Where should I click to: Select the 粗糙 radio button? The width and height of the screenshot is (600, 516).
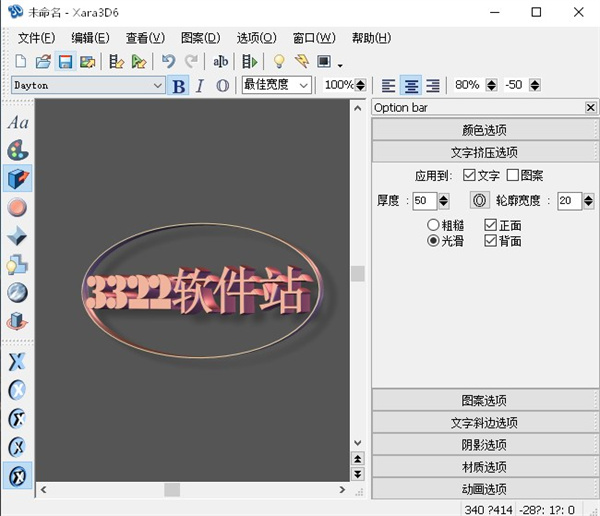pos(433,226)
